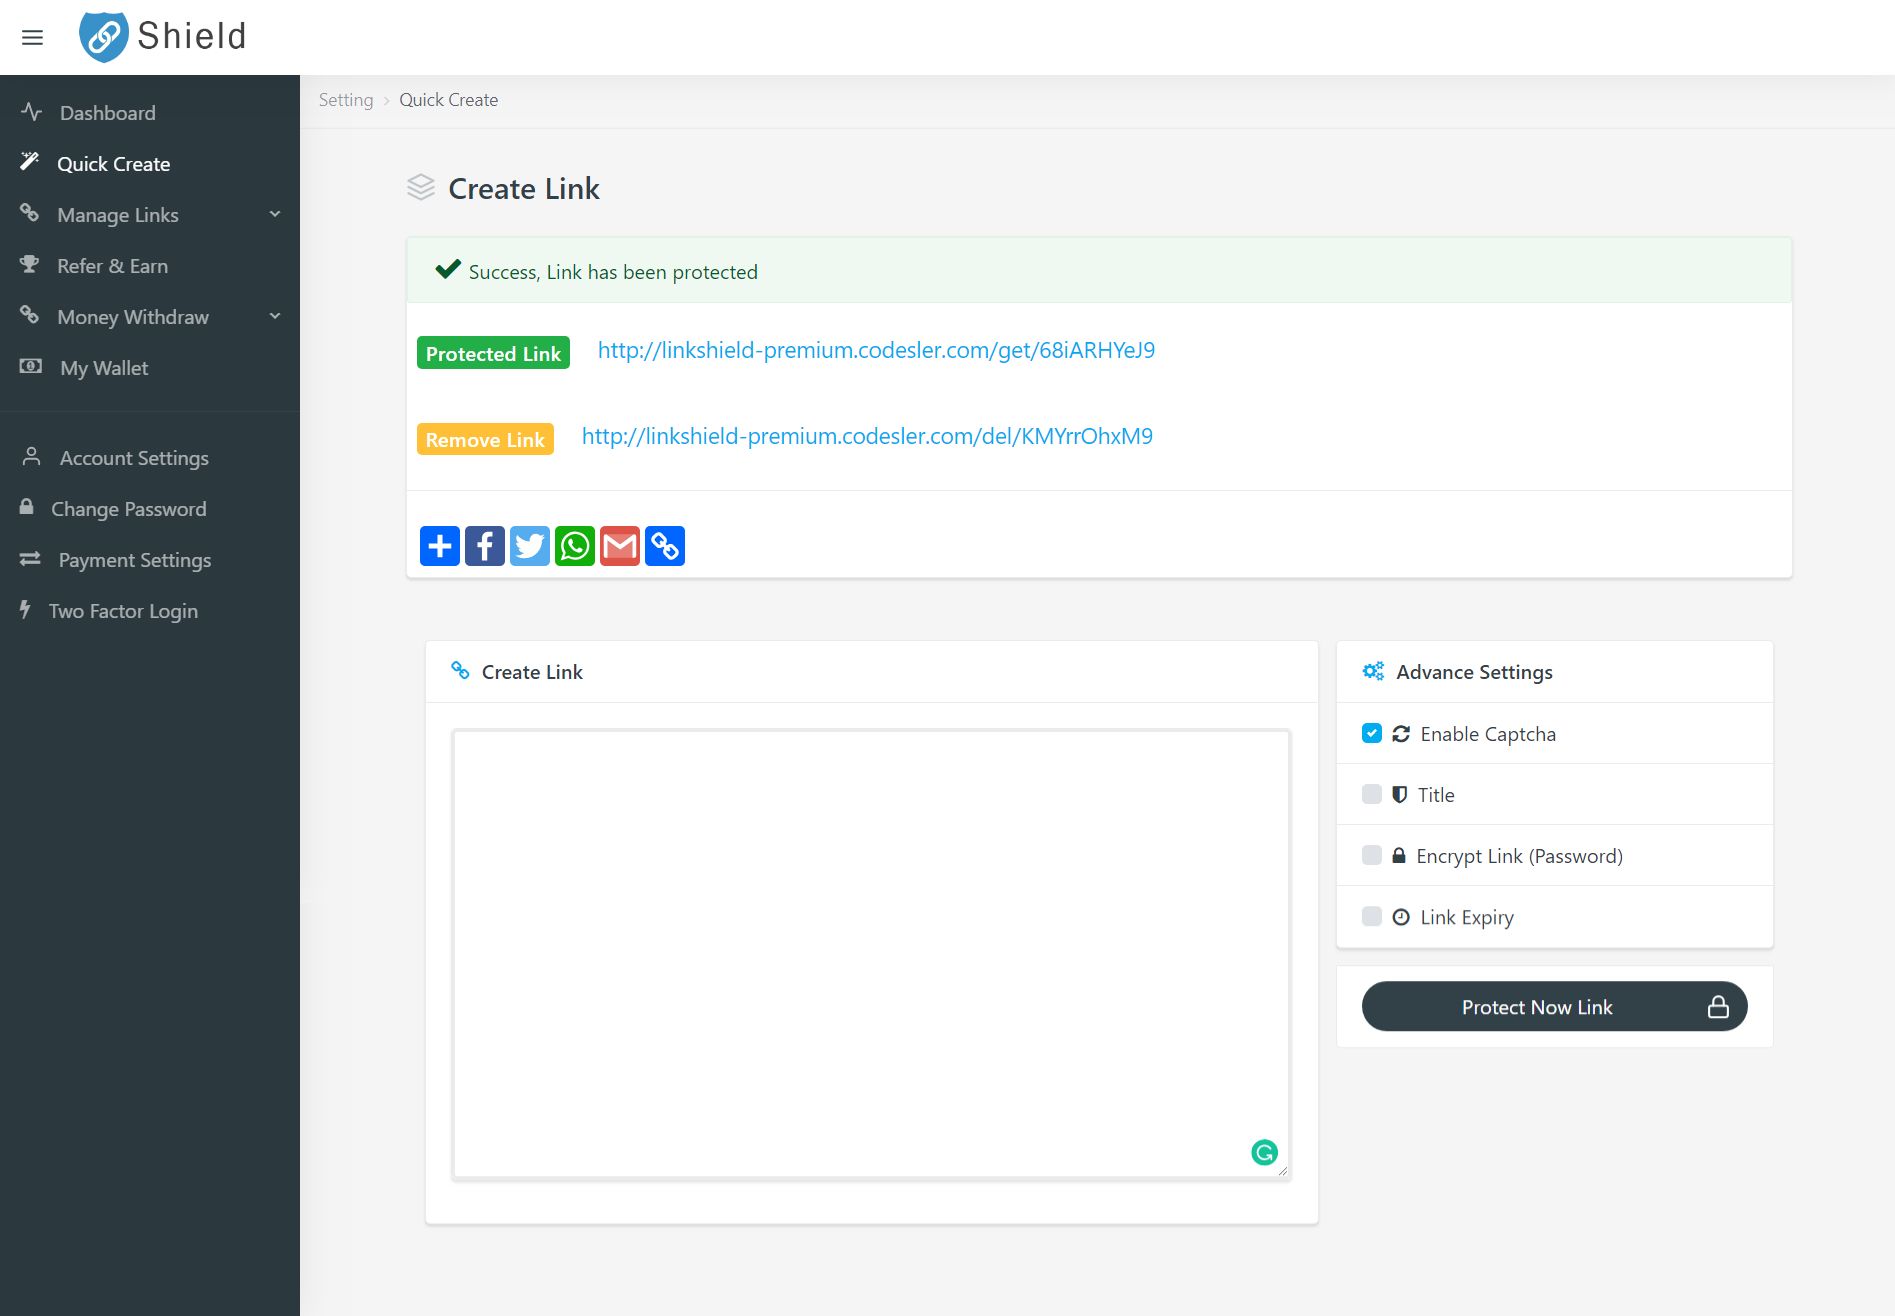The height and width of the screenshot is (1316, 1895).
Task: Open more sharing options plus icon
Action: point(440,546)
